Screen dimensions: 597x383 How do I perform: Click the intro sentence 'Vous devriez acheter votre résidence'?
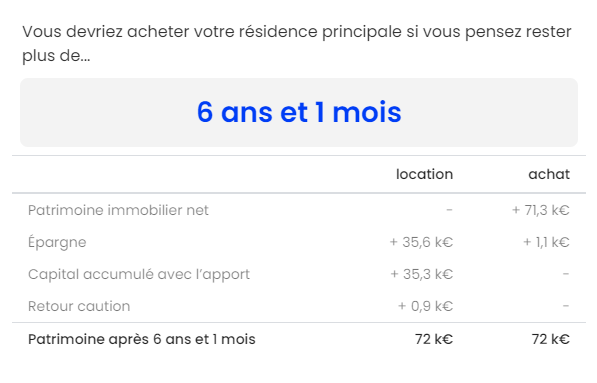point(170,32)
